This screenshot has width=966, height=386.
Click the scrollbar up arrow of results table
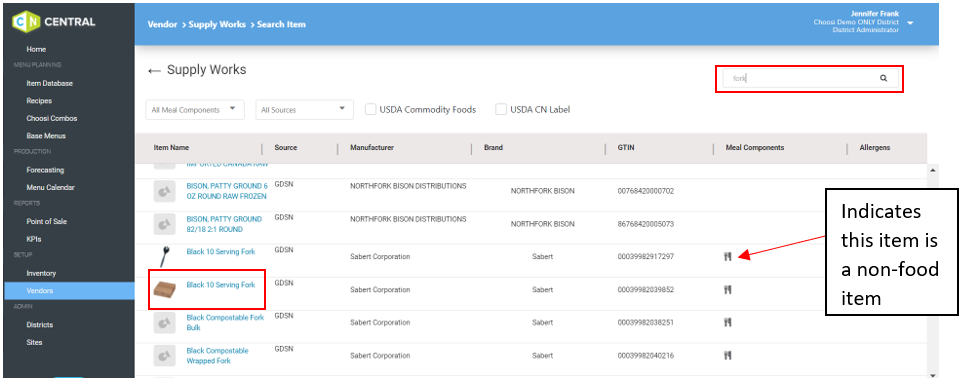932,170
